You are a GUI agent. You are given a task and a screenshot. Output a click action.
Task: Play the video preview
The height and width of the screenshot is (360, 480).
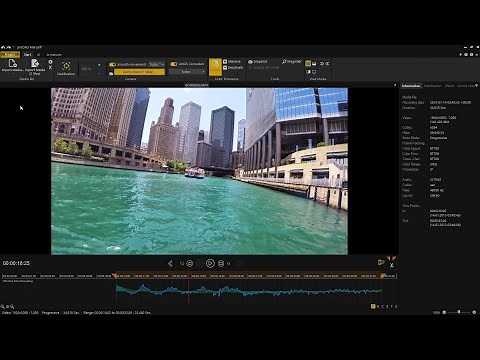[x=210, y=263]
